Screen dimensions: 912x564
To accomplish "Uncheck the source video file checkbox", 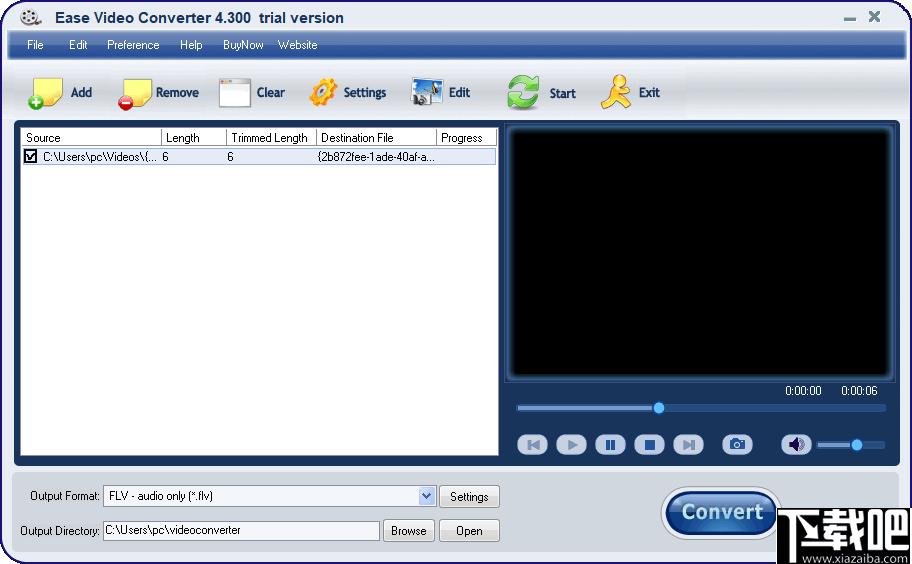I will (31, 156).
